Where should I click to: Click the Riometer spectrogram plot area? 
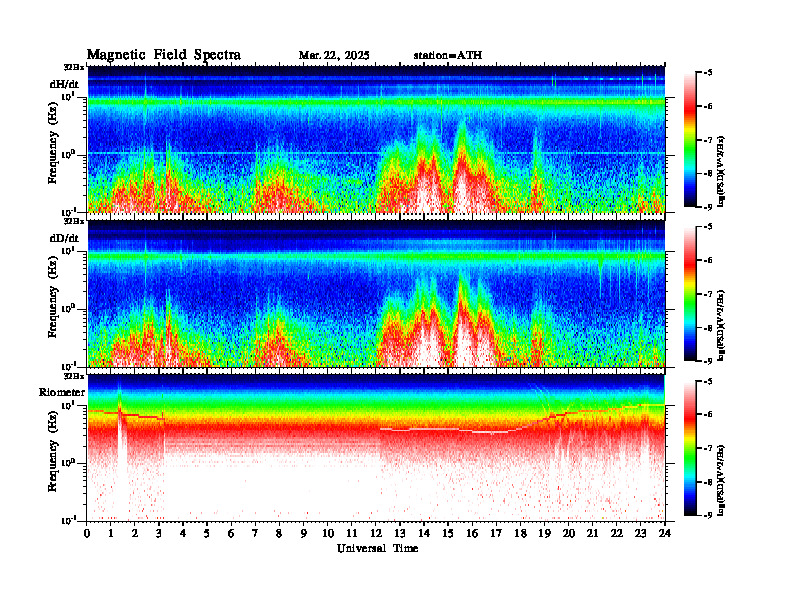[x=376, y=447]
